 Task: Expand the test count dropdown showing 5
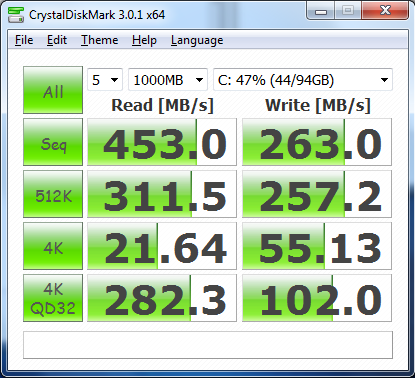105,80
